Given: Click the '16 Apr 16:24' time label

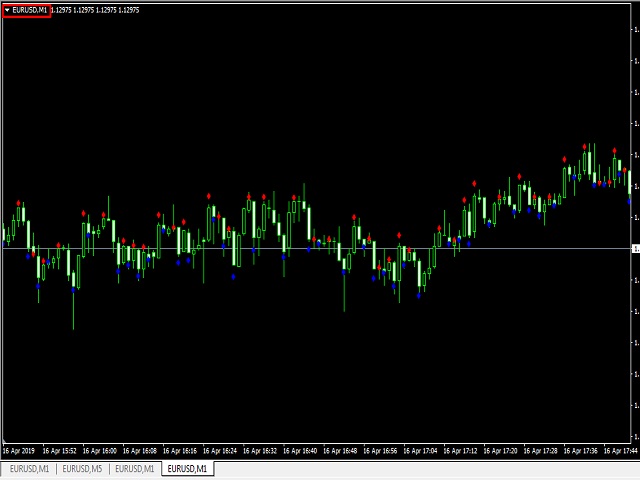Looking at the screenshot, I should 220,451.
